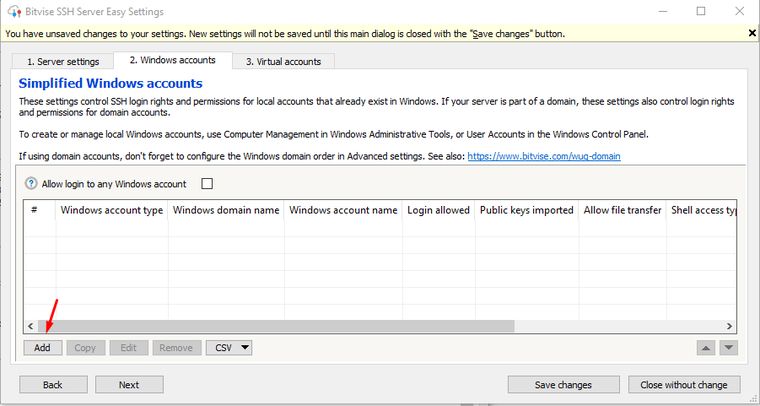Click the Windows account name column header
The image size is (760, 406).
[343, 210]
